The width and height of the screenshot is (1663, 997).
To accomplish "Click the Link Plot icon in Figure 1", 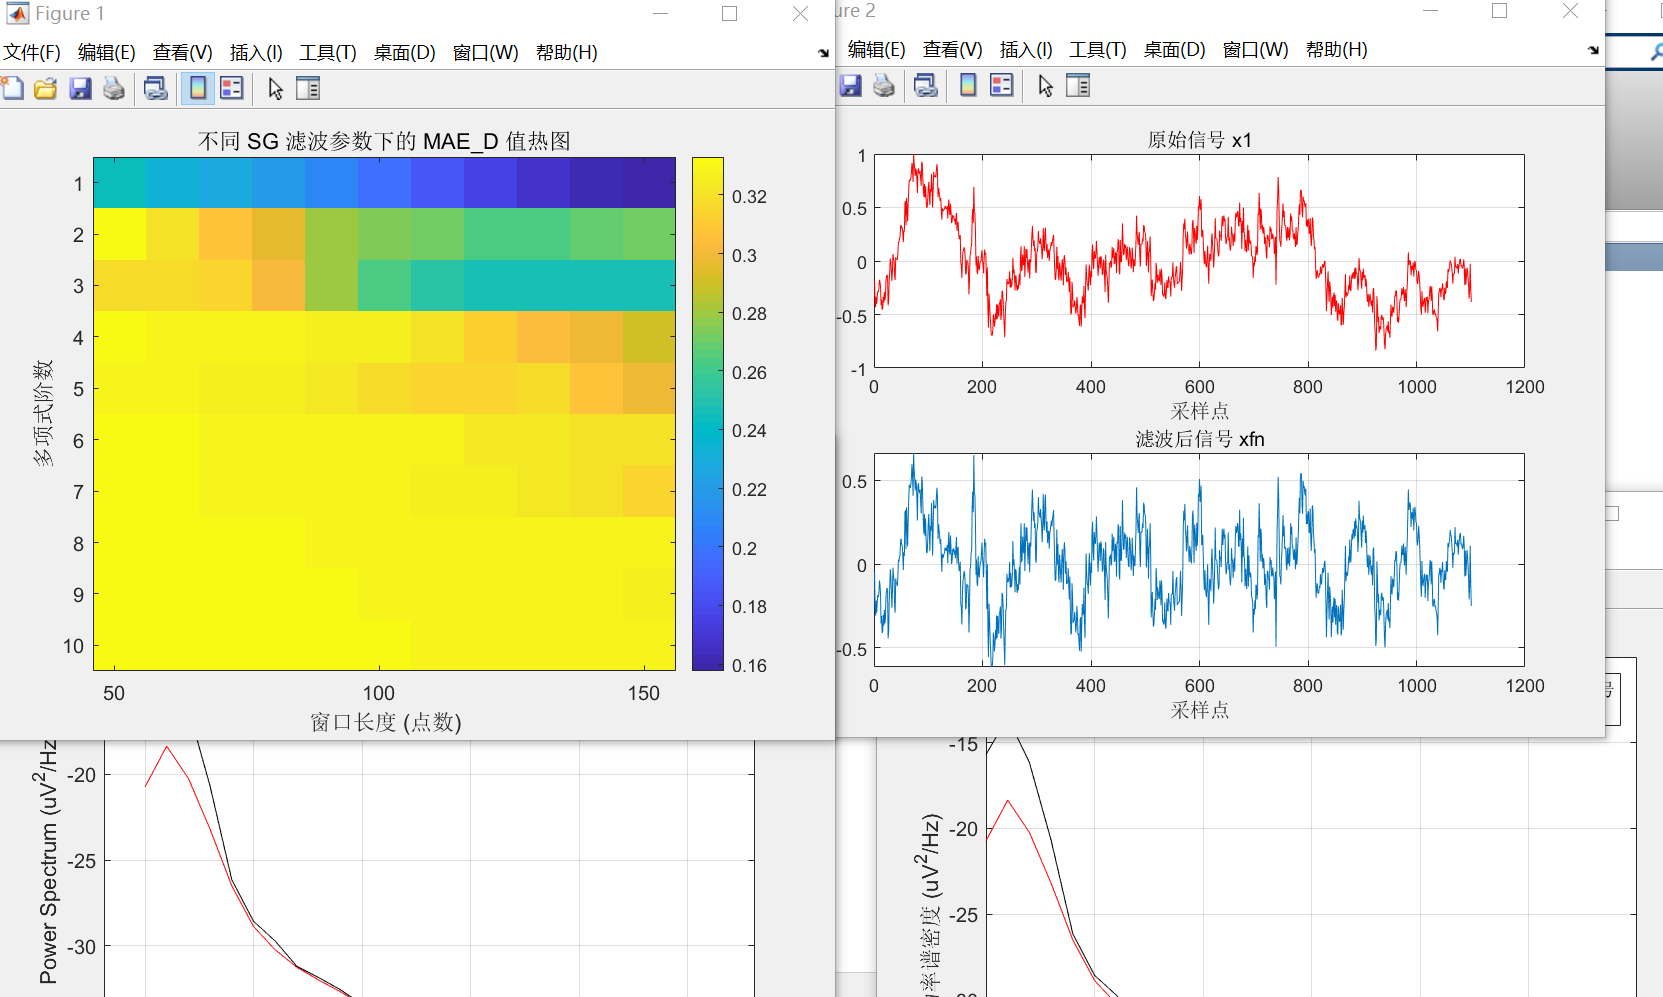I will point(156,89).
